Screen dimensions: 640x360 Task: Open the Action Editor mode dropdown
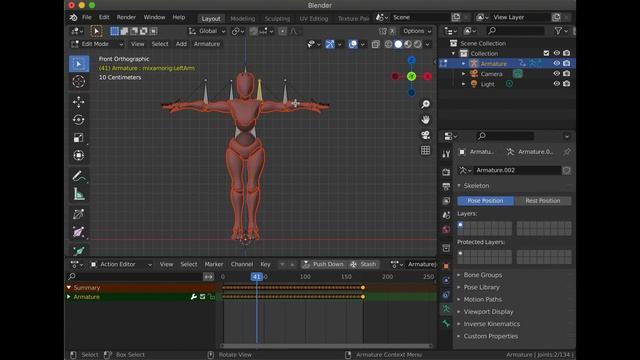point(121,264)
